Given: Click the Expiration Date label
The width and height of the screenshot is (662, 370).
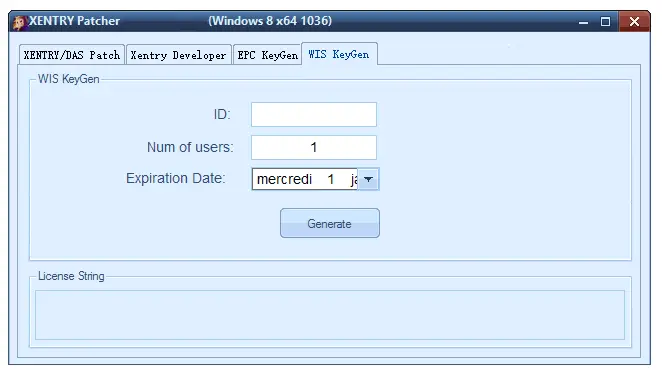Looking at the screenshot, I should coord(176,178).
